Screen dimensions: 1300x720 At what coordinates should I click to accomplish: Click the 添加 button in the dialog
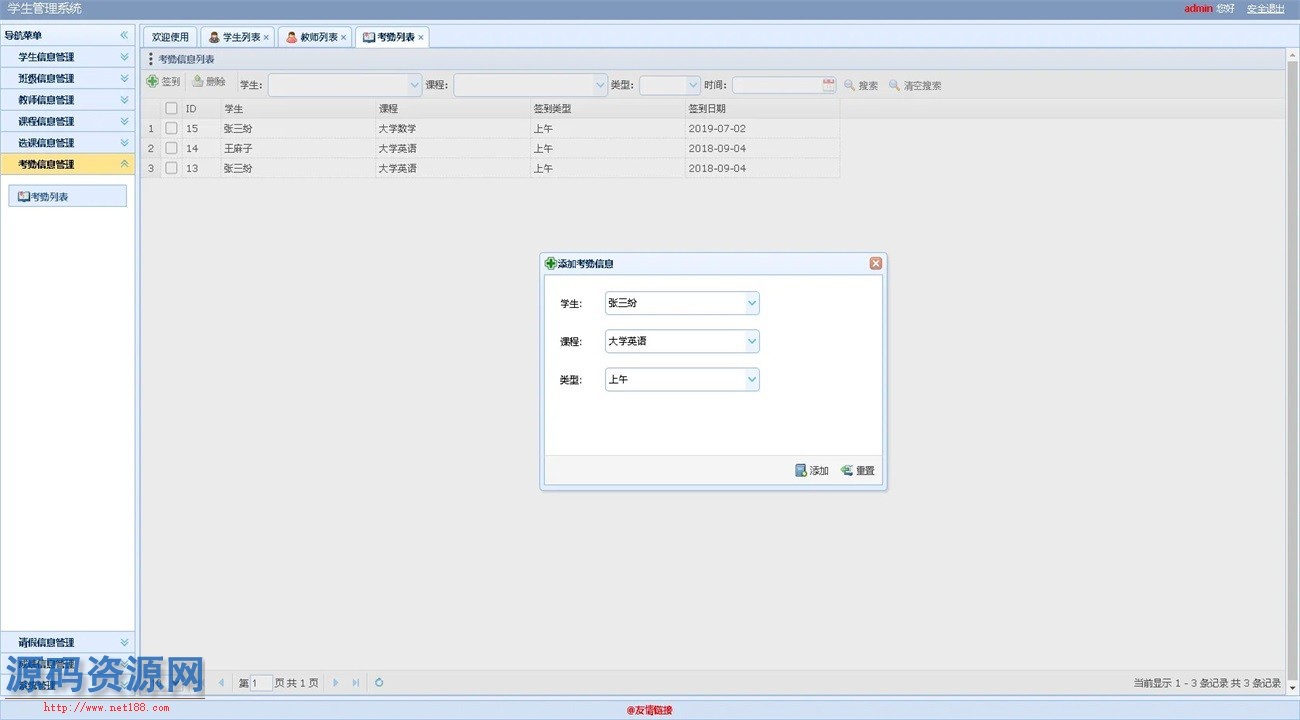point(812,471)
